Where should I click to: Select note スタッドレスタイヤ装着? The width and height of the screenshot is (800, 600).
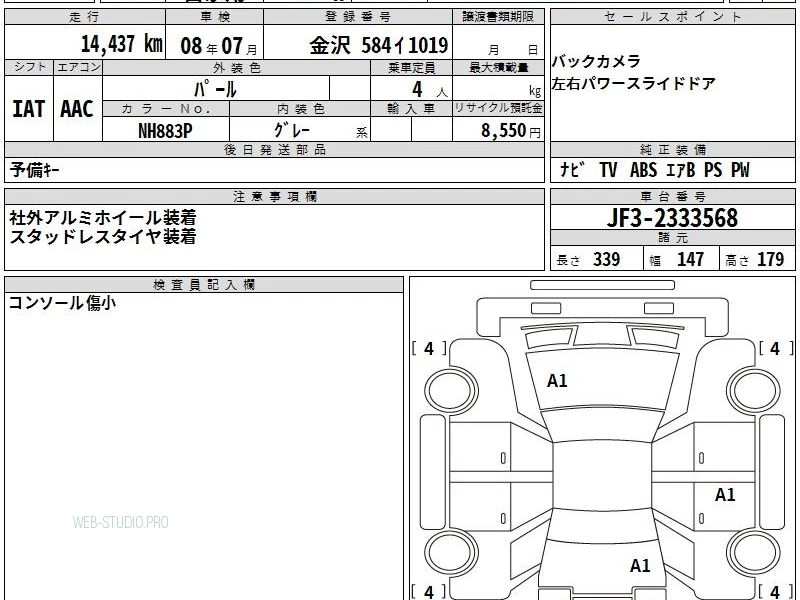click(x=103, y=237)
